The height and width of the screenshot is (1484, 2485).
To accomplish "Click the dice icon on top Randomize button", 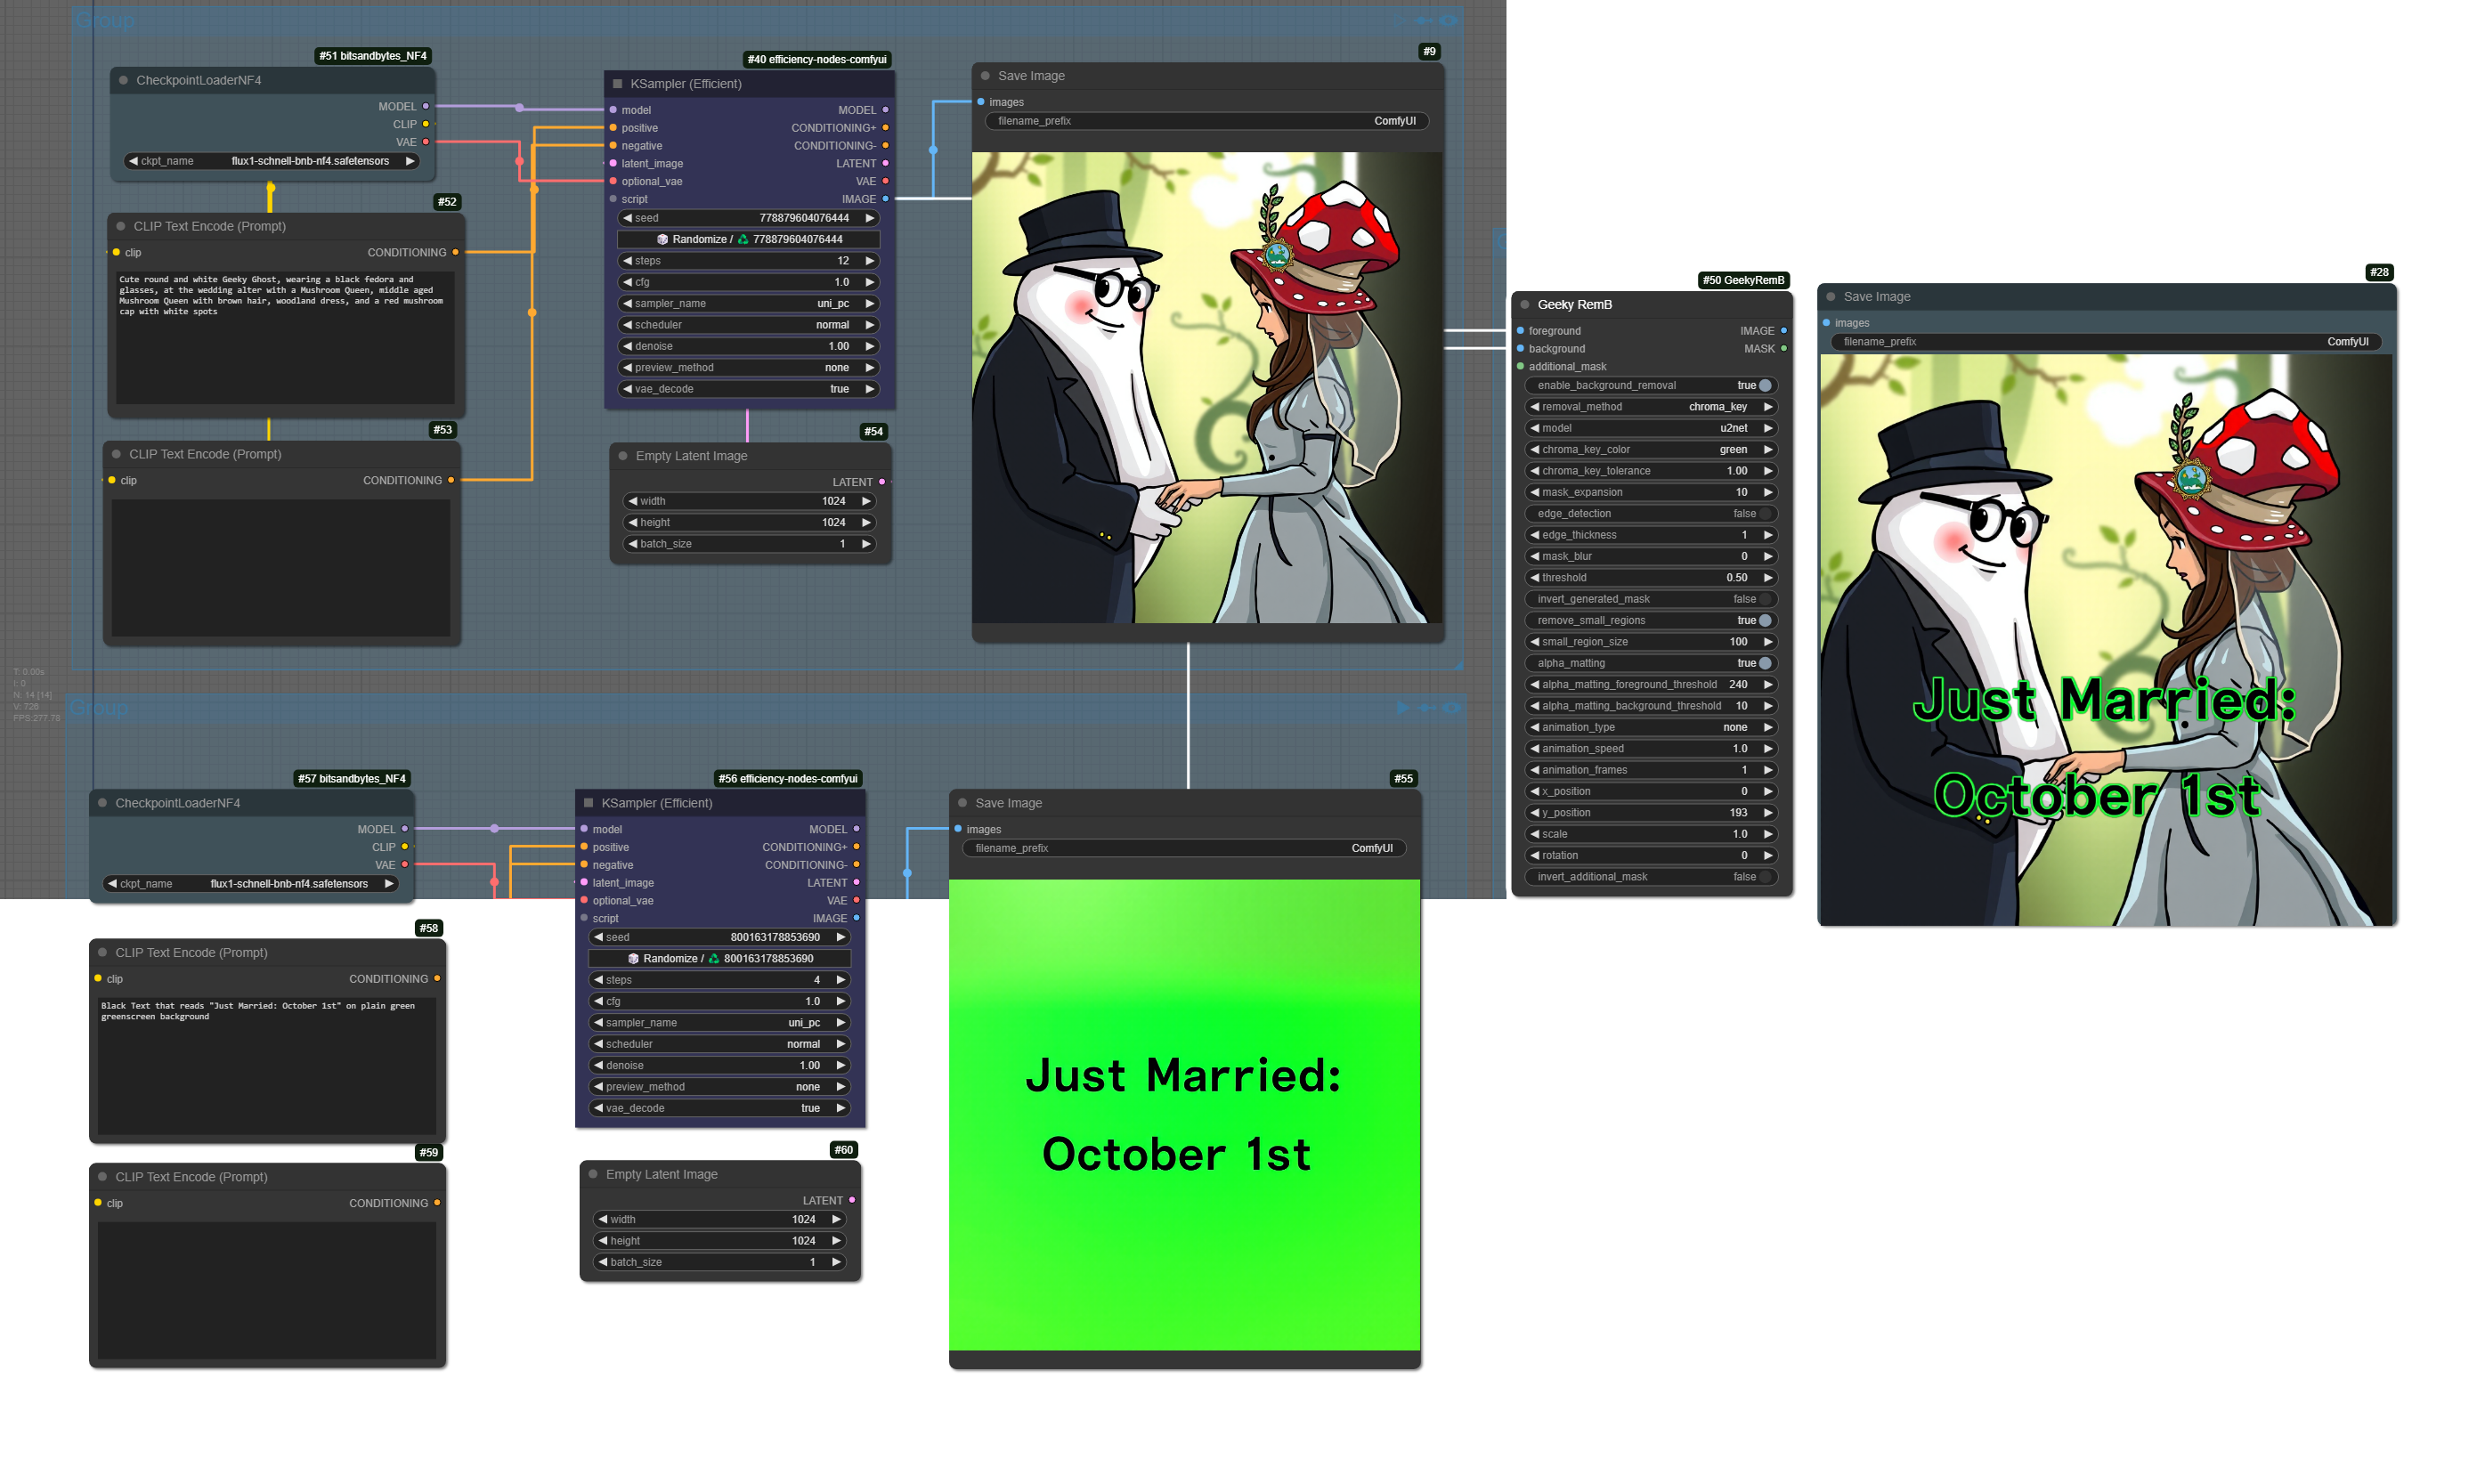I will (x=662, y=240).
